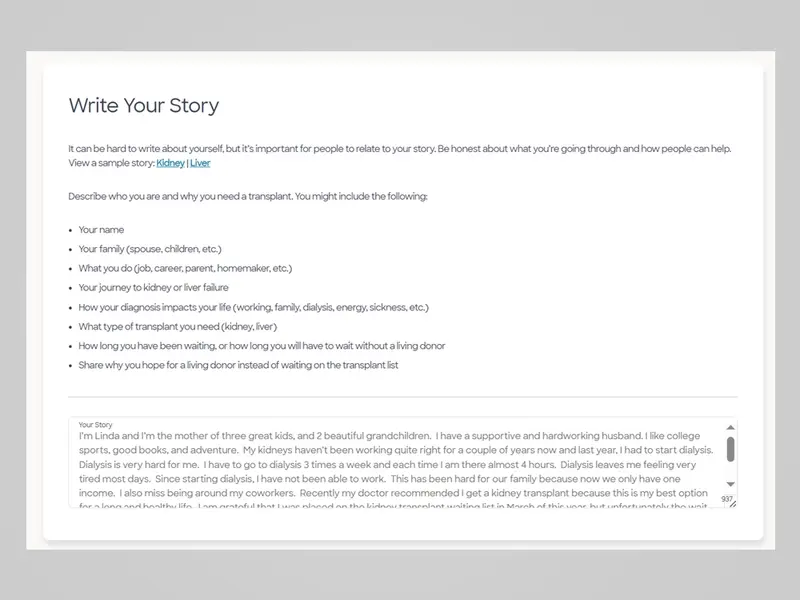Click the scroll down arrow in story box
The image size is (800, 600).
coord(730,484)
